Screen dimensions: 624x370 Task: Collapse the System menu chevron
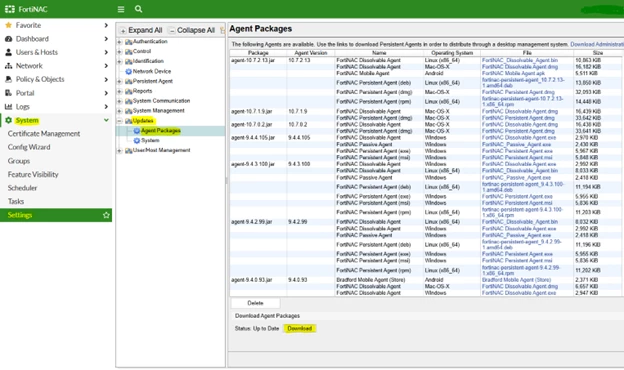tap(106, 120)
